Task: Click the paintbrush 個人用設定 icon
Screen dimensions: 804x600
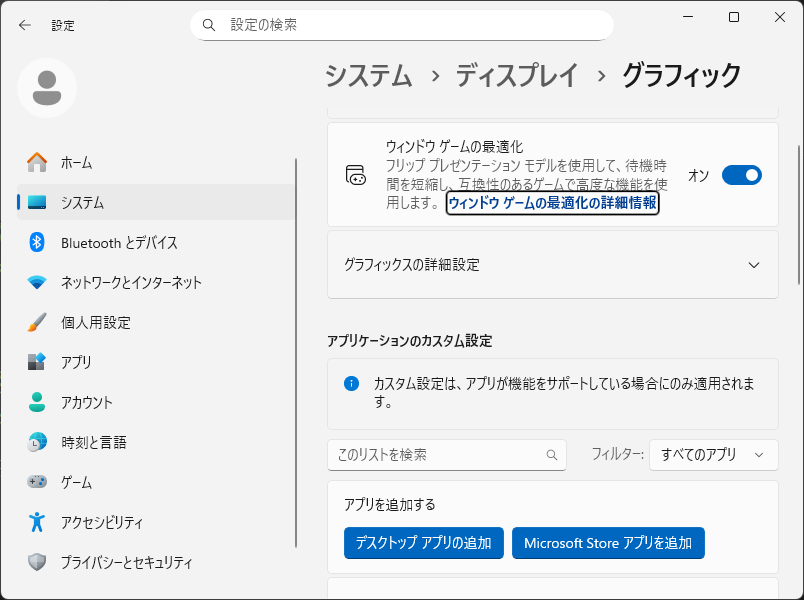Action: pos(37,322)
